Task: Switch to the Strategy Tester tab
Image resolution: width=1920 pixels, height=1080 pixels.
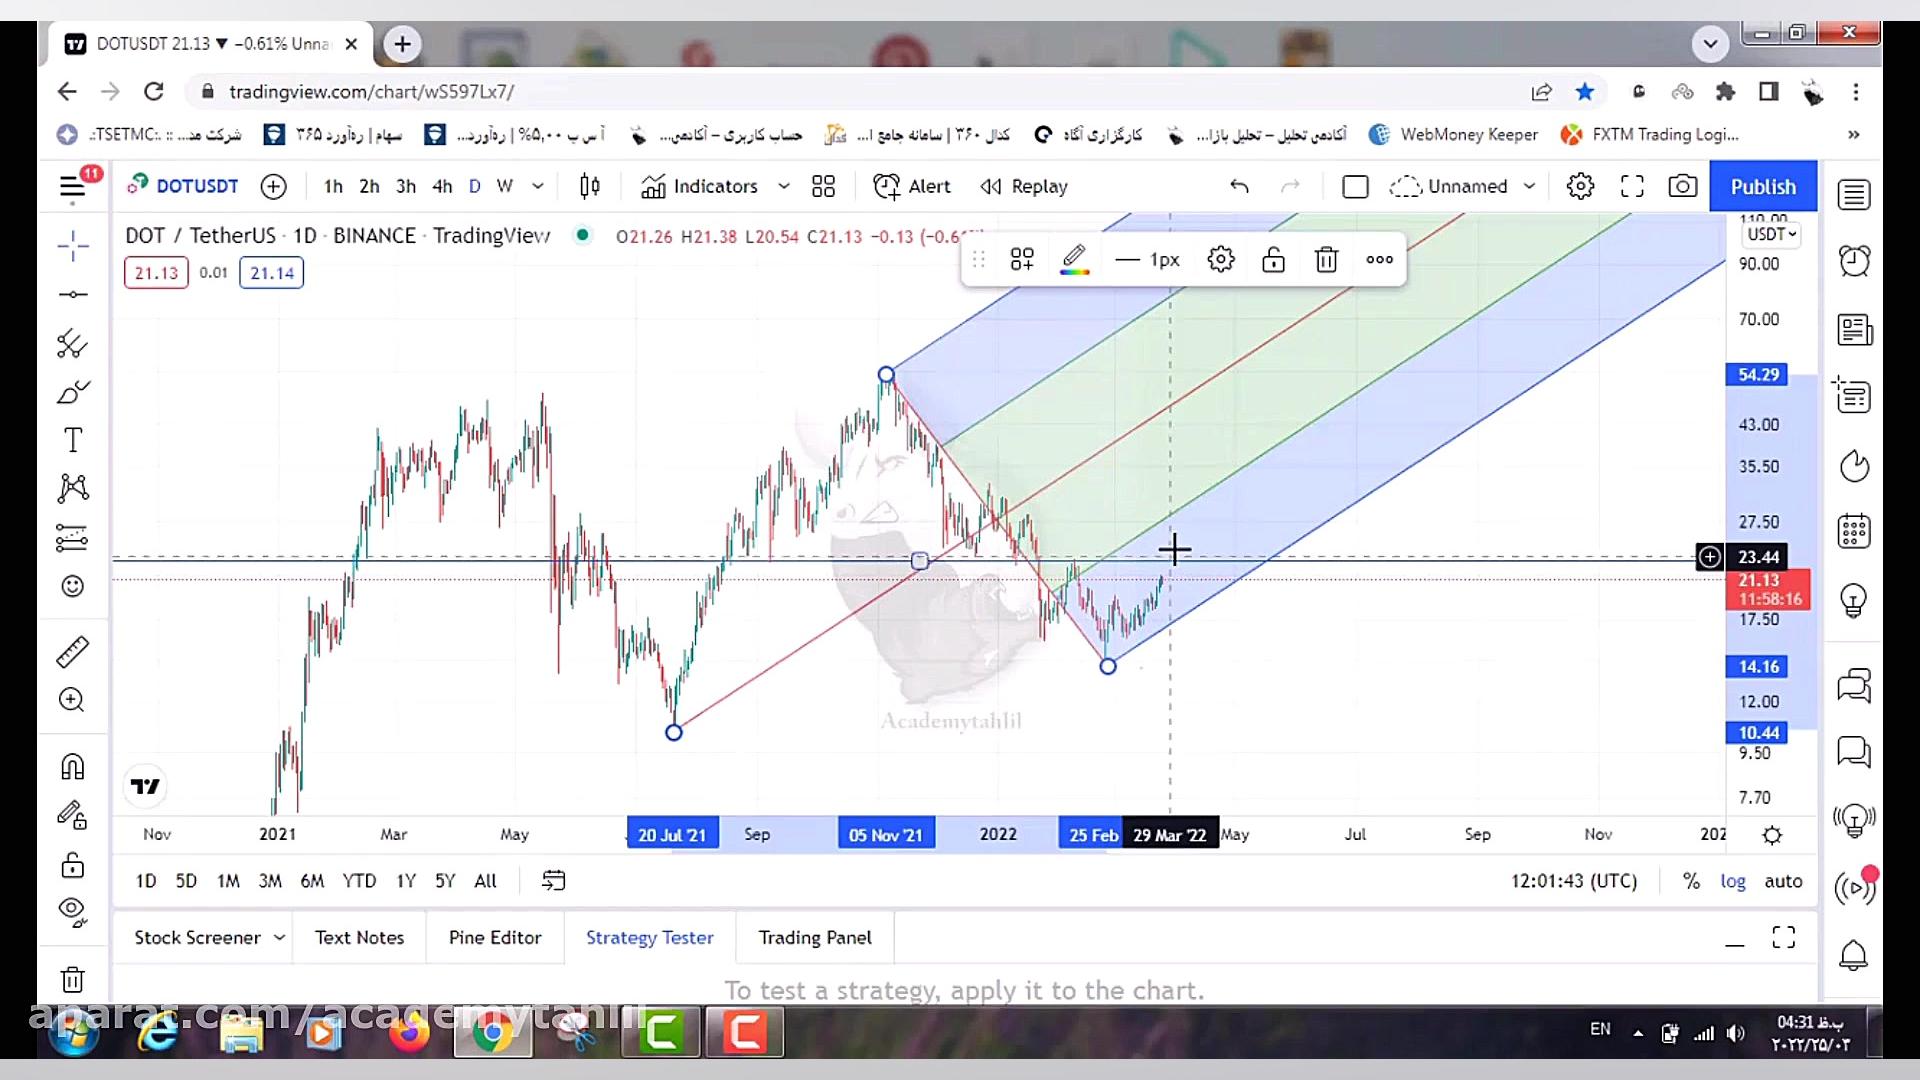Action: coord(650,938)
